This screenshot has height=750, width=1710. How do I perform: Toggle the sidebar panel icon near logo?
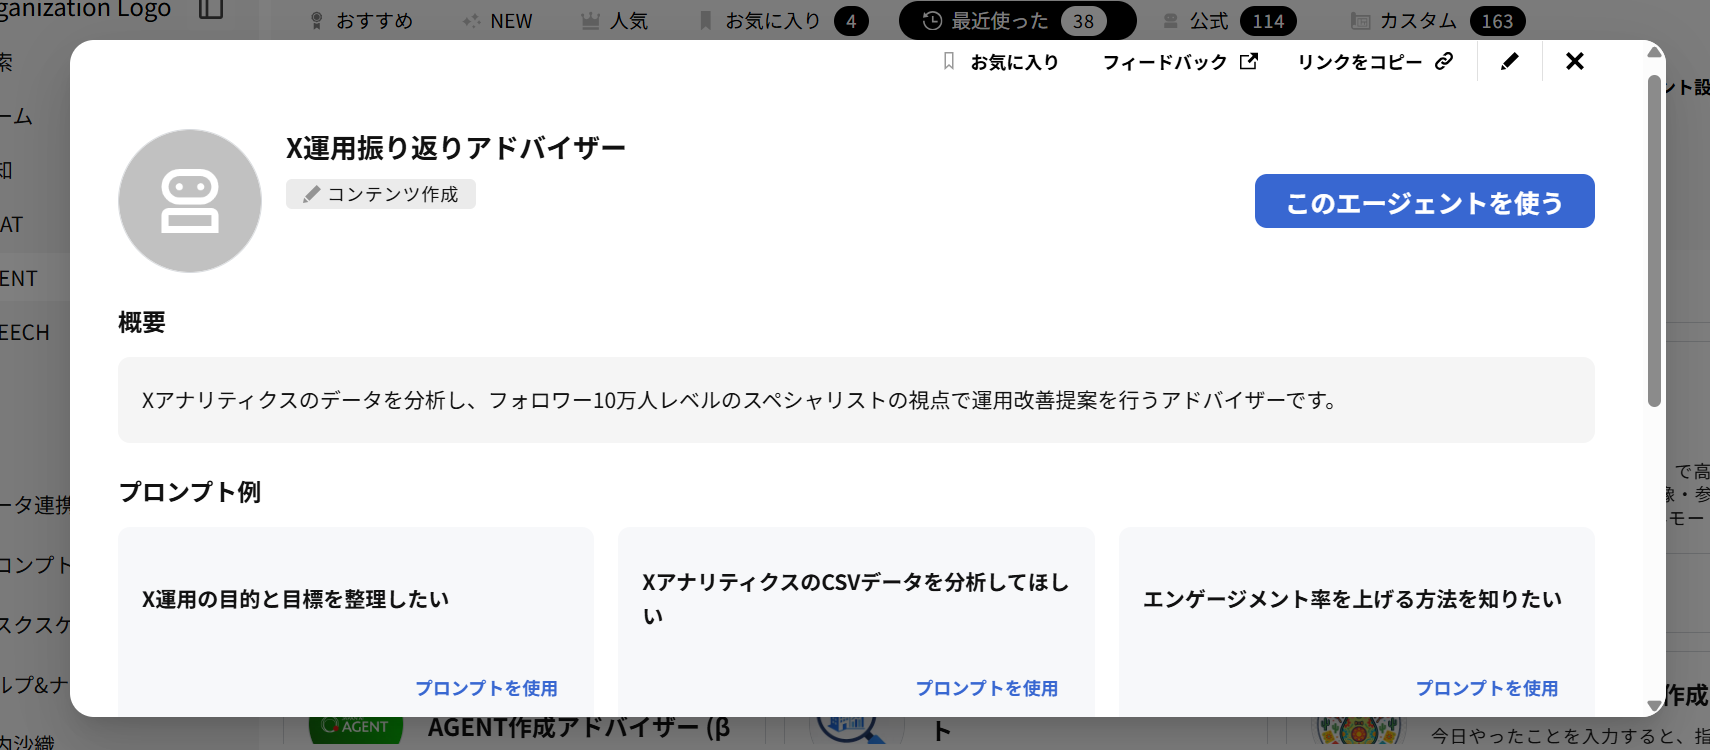point(211,9)
